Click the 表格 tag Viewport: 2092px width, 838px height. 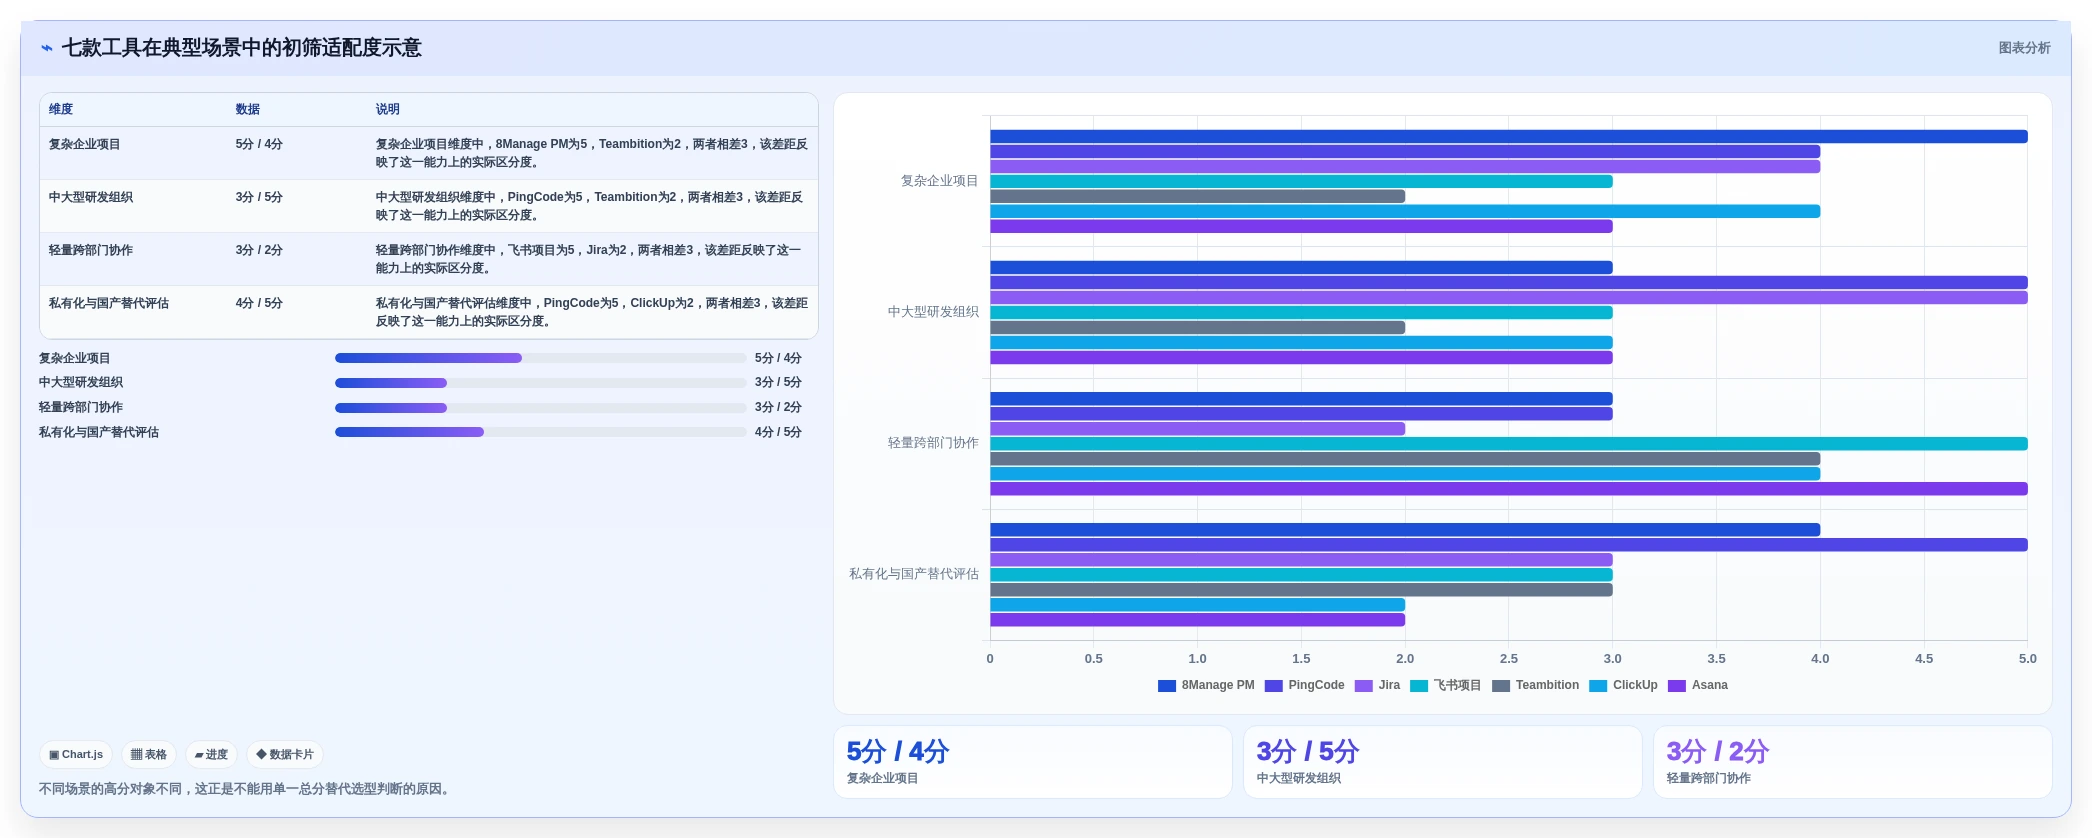[x=149, y=755]
